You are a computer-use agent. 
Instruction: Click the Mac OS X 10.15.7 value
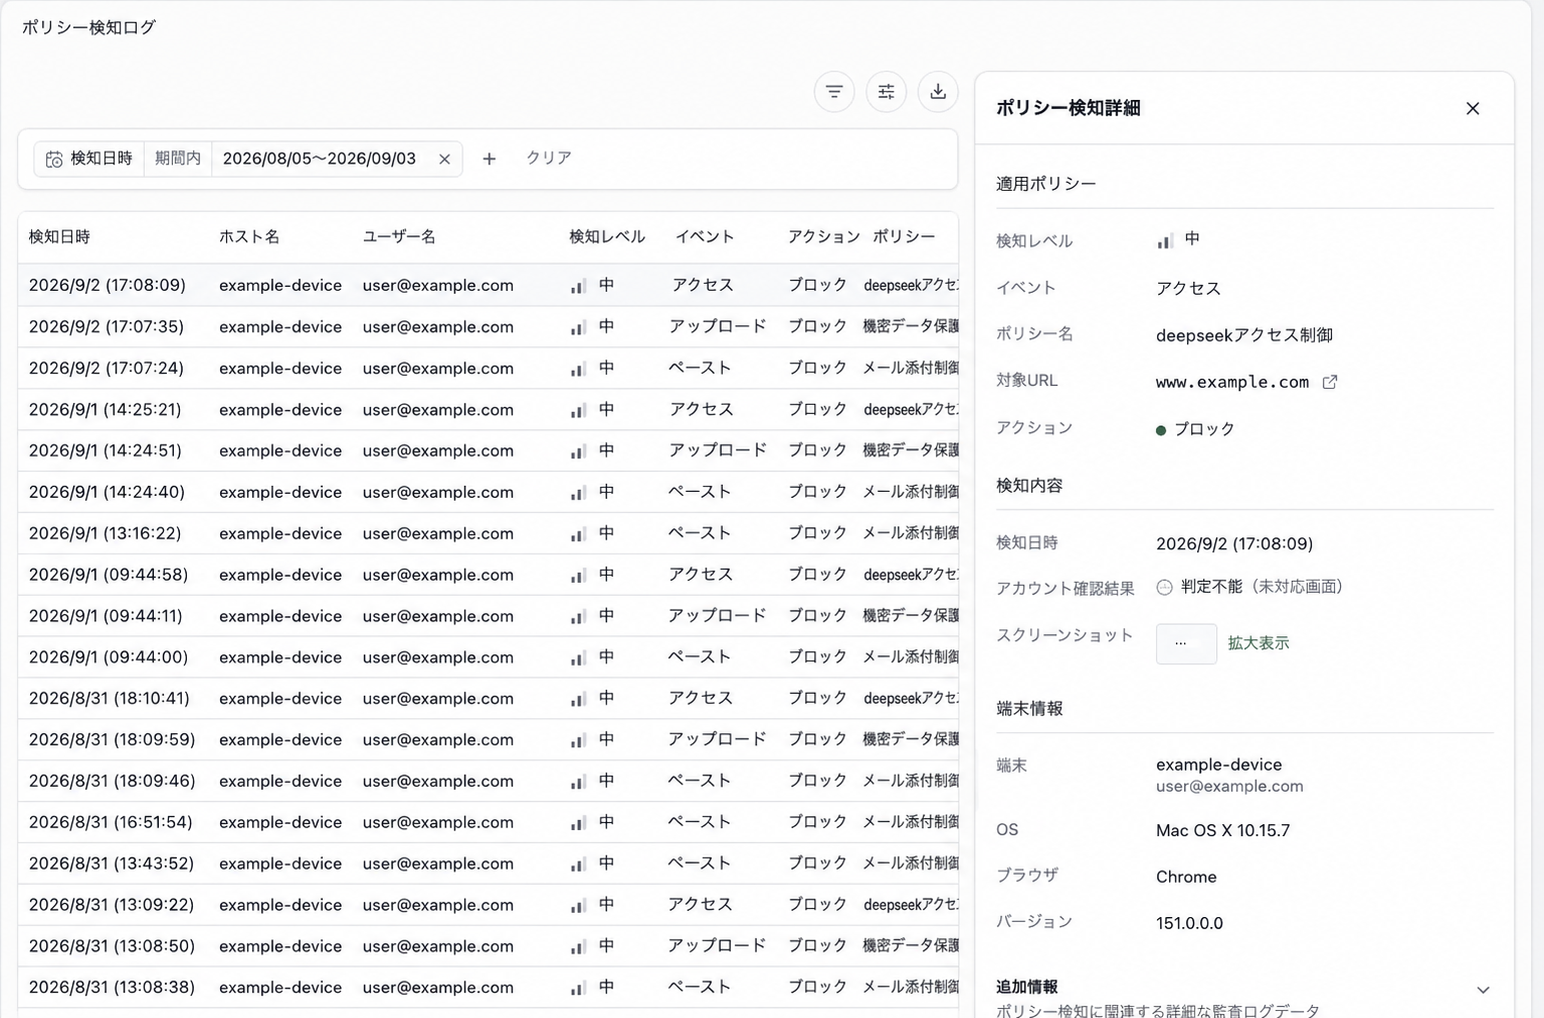(1223, 830)
